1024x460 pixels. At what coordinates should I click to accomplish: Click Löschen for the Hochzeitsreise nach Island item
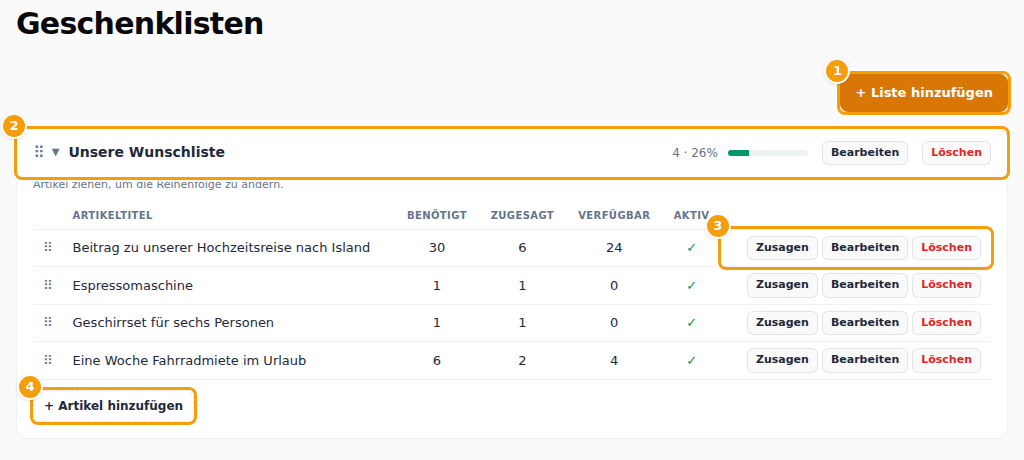click(x=946, y=248)
